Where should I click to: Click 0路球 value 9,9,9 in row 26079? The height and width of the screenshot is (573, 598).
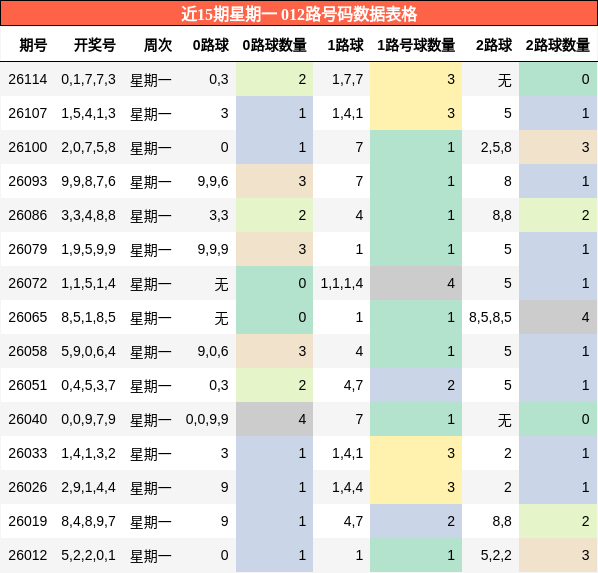[213, 249]
